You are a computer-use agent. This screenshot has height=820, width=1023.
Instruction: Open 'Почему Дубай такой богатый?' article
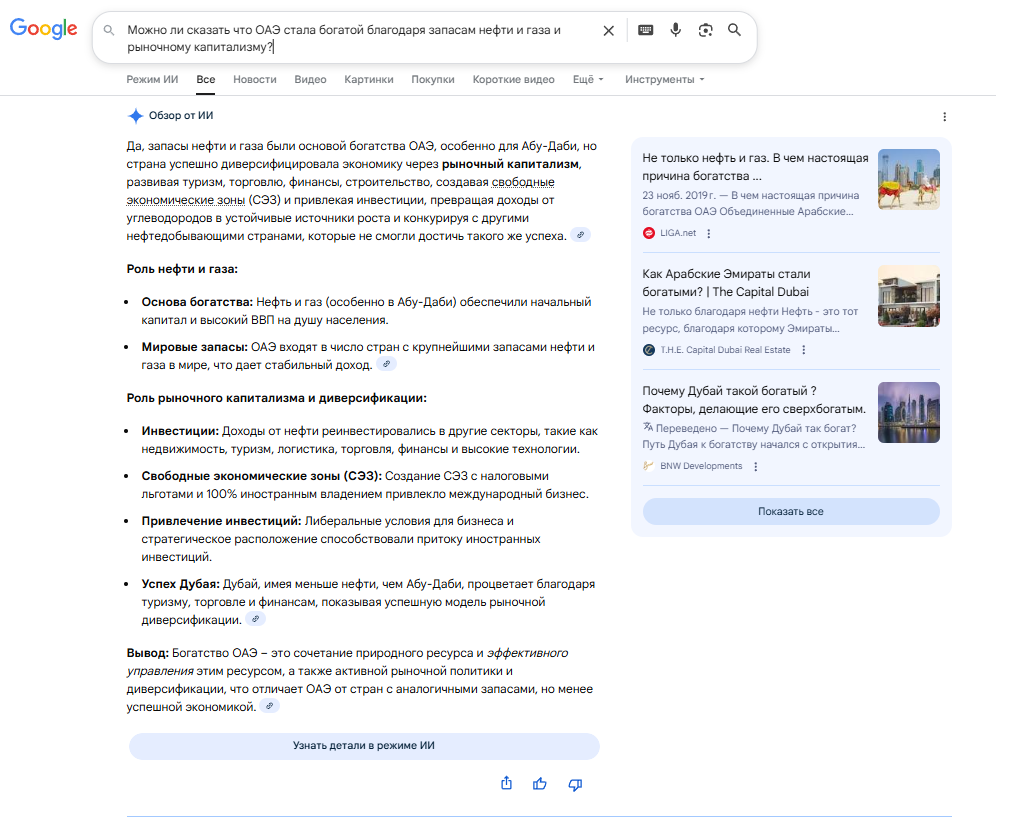(x=754, y=400)
